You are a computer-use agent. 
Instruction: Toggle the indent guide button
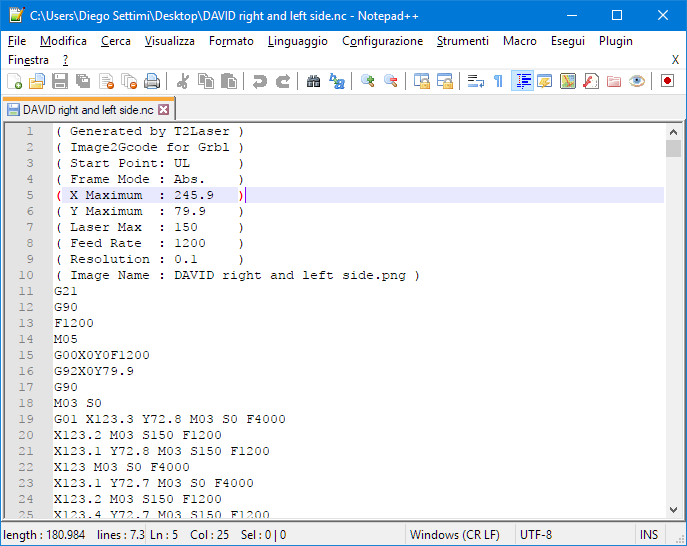point(521,81)
